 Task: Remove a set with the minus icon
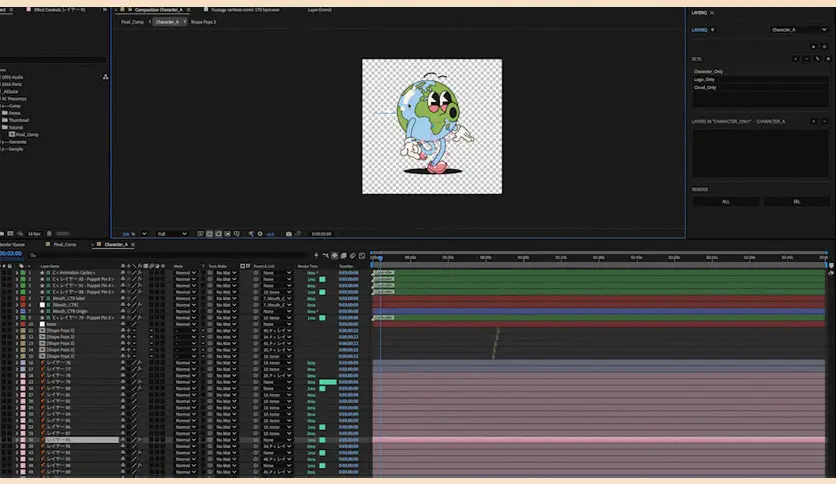coord(807,59)
